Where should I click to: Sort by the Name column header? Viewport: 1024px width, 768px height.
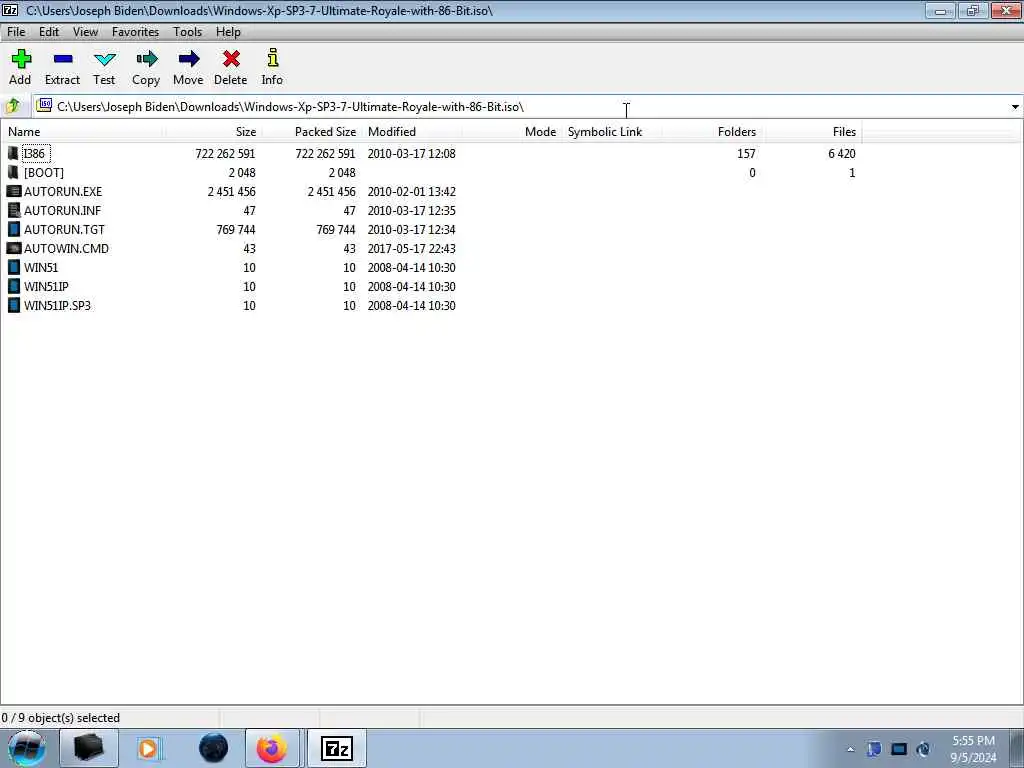point(83,131)
